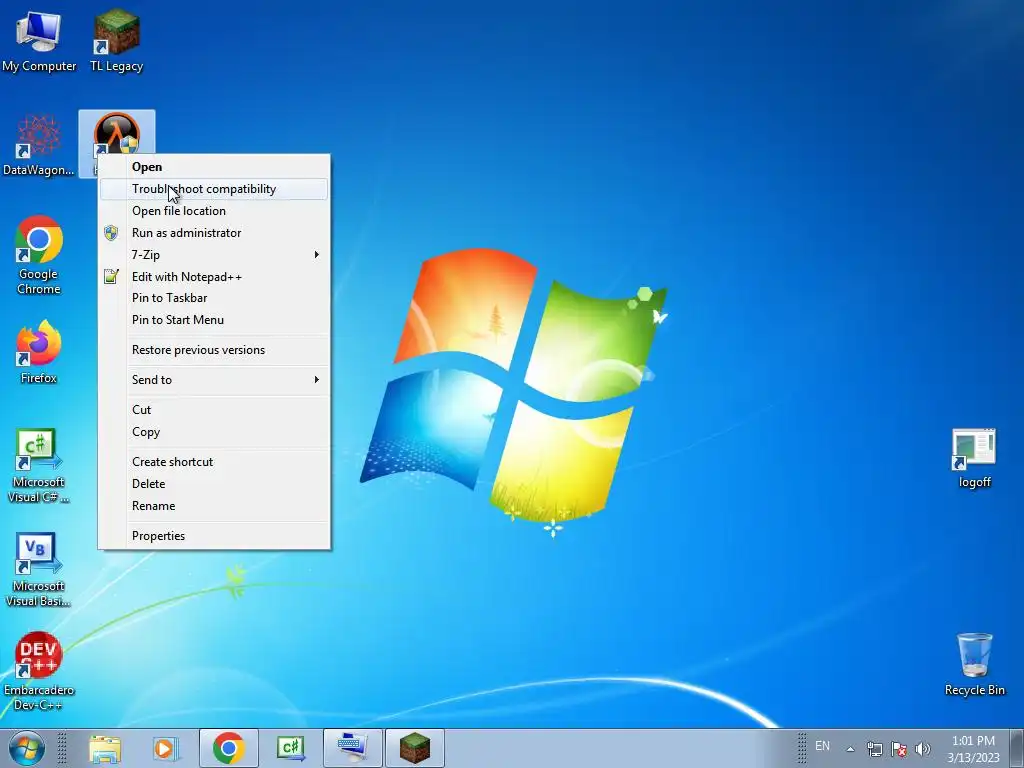Viewport: 1024px width, 768px height.
Task: Open the volume speaker tray icon
Action: (x=923, y=748)
